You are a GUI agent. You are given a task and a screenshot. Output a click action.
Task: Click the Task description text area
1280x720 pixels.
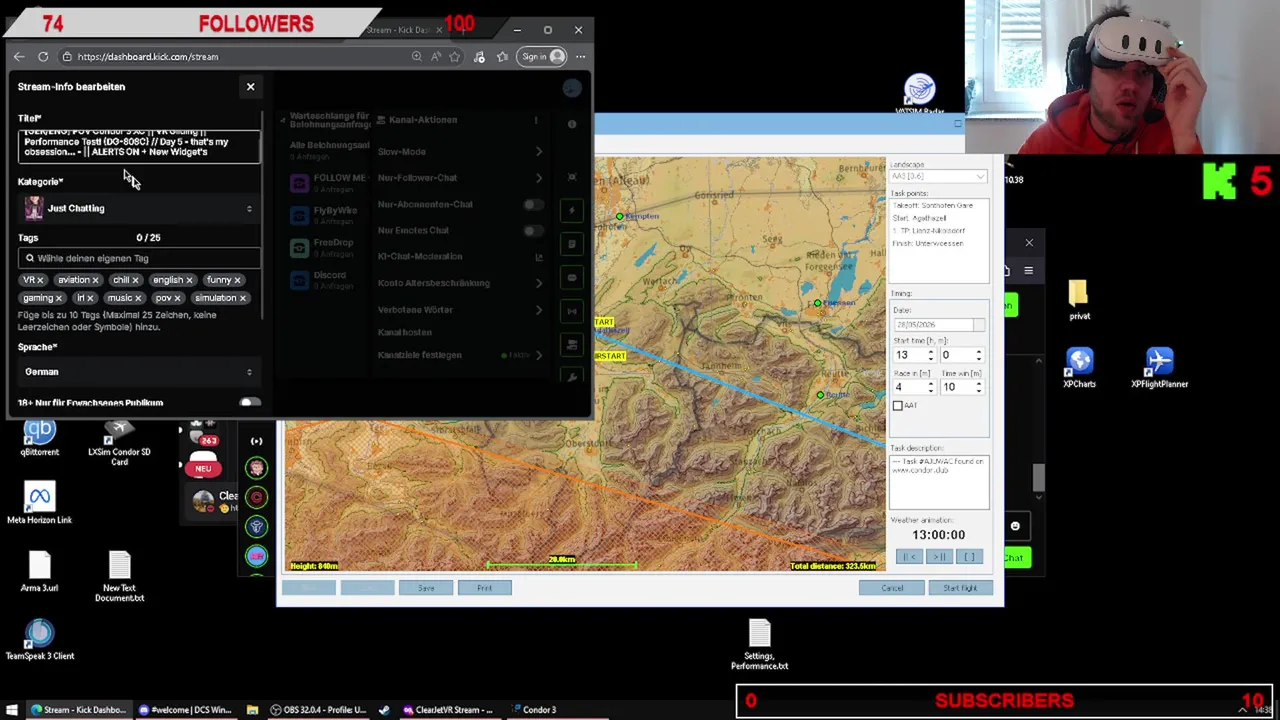tap(938, 483)
